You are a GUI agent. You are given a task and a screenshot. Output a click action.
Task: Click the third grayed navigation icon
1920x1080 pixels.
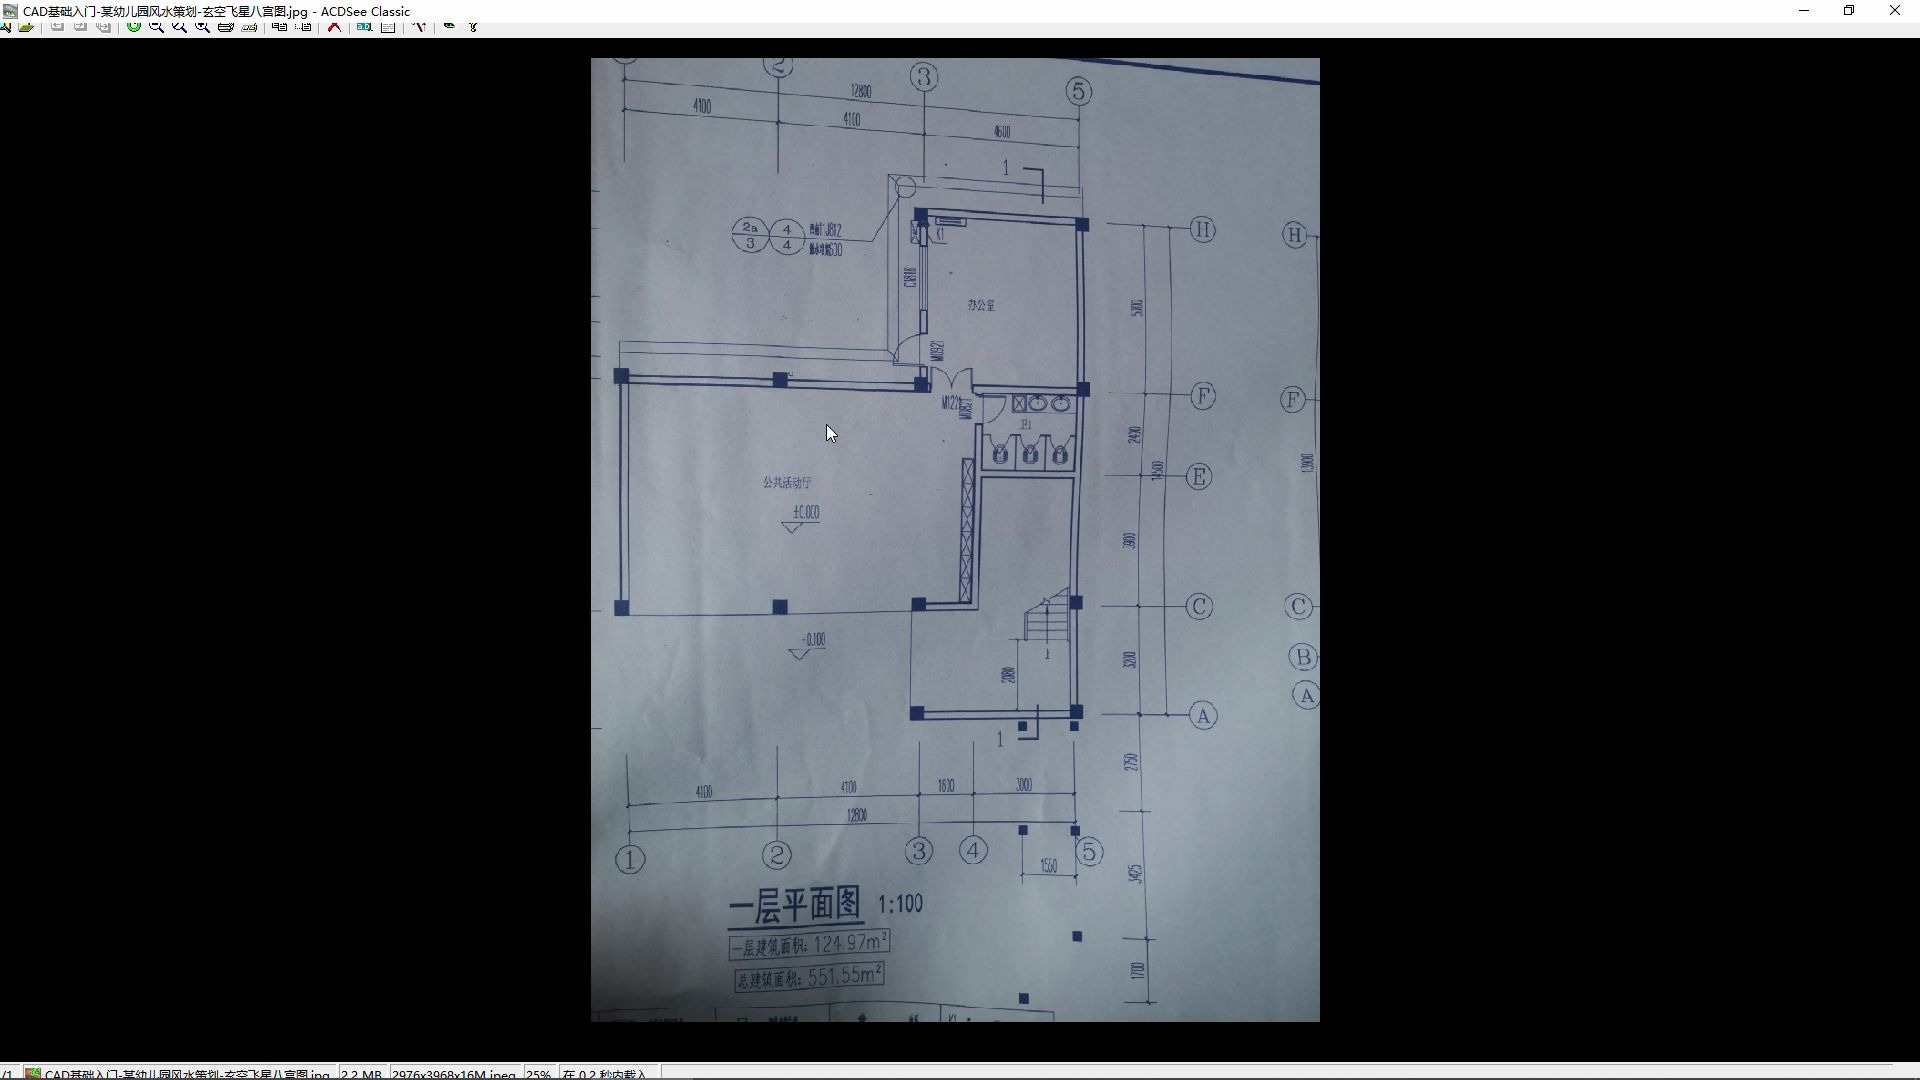click(x=104, y=27)
